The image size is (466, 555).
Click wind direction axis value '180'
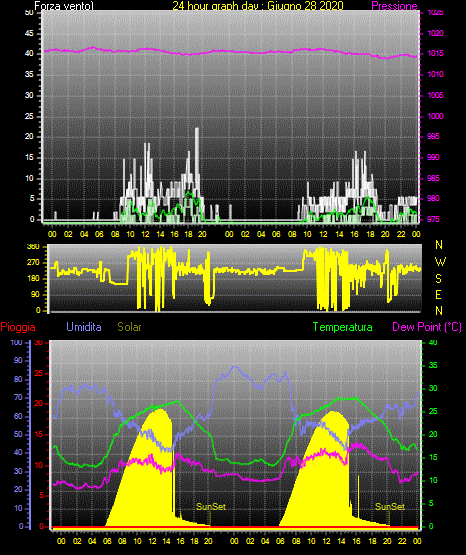click(x=33, y=279)
